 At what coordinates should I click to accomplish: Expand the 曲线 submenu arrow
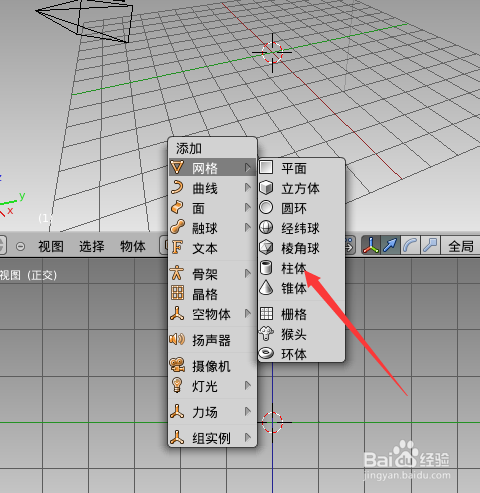pos(248,188)
